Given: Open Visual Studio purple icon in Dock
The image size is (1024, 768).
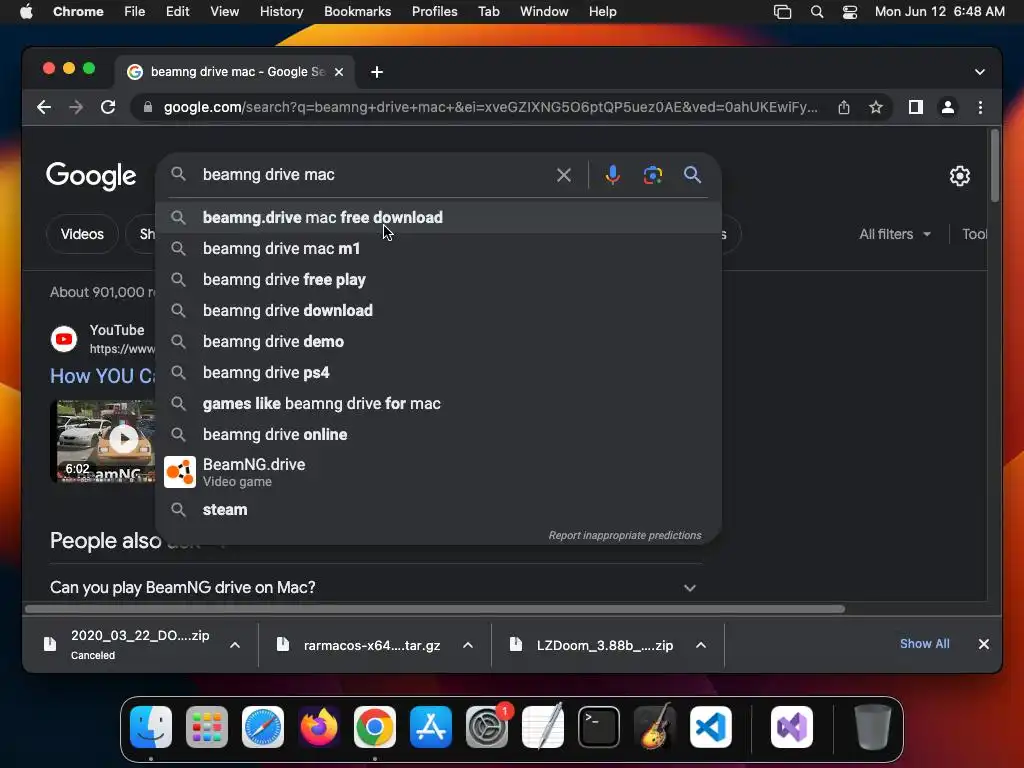Looking at the screenshot, I should pyautogui.click(x=792, y=727).
